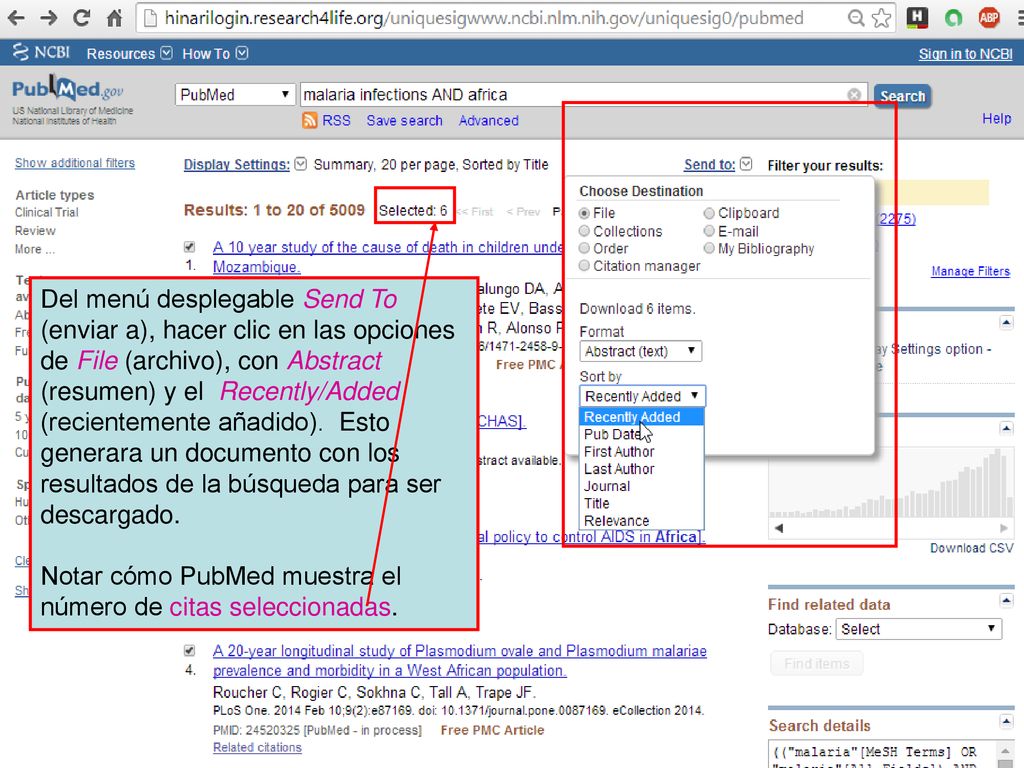Image resolution: width=1024 pixels, height=768 pixels.
Task: Choose Citation manager as destination
Action: pyautogui.click(x=584, y=266)
